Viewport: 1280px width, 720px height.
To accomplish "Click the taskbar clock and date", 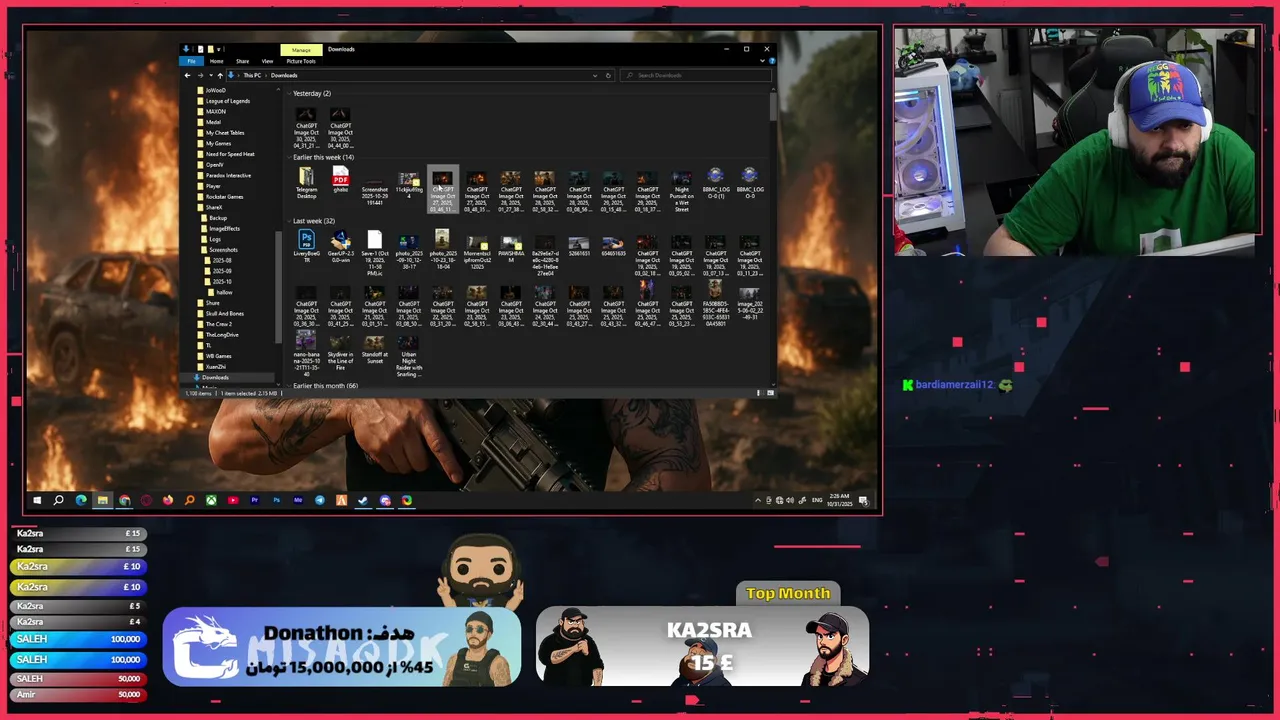I will [x=840, y=500].
